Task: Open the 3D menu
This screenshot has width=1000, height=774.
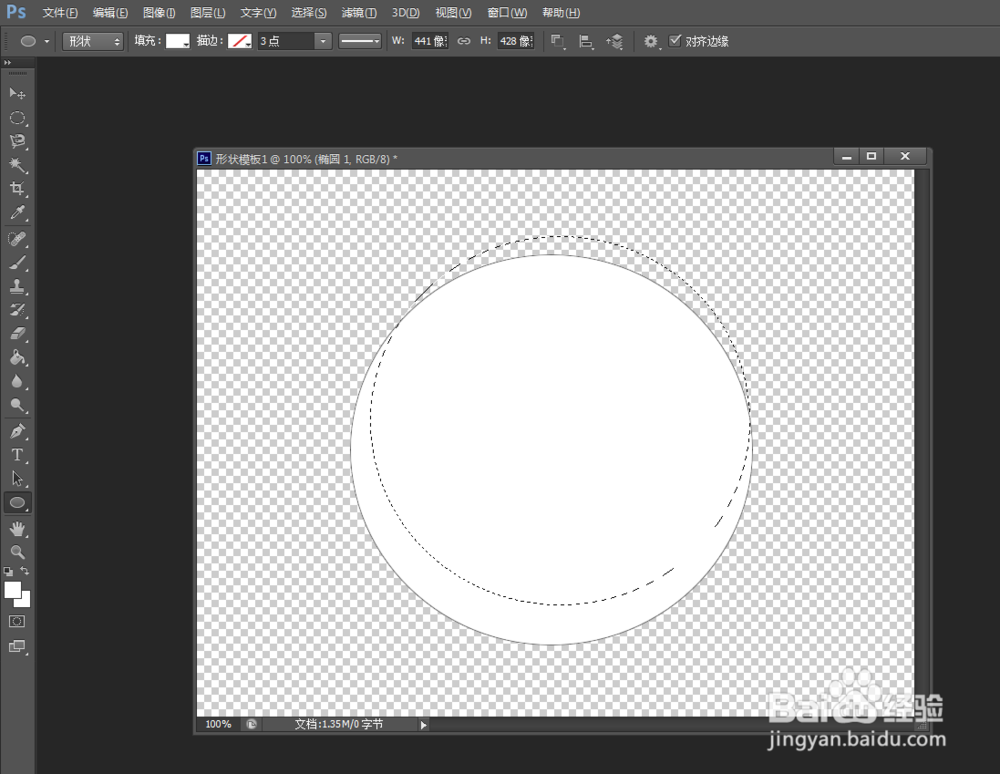Action: [406, 13]
